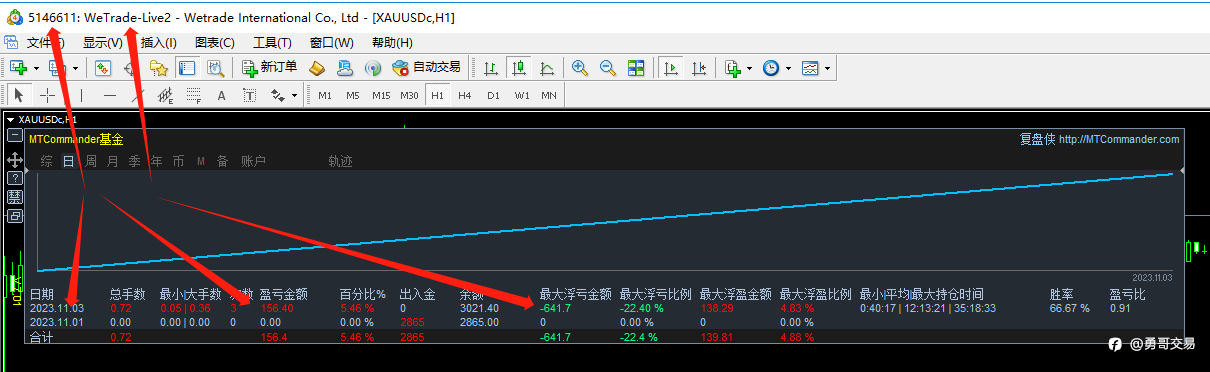Switch to M15 timeframe
Image resolution: width=1210 pixels, height=372 pixels.
(381, 95)
